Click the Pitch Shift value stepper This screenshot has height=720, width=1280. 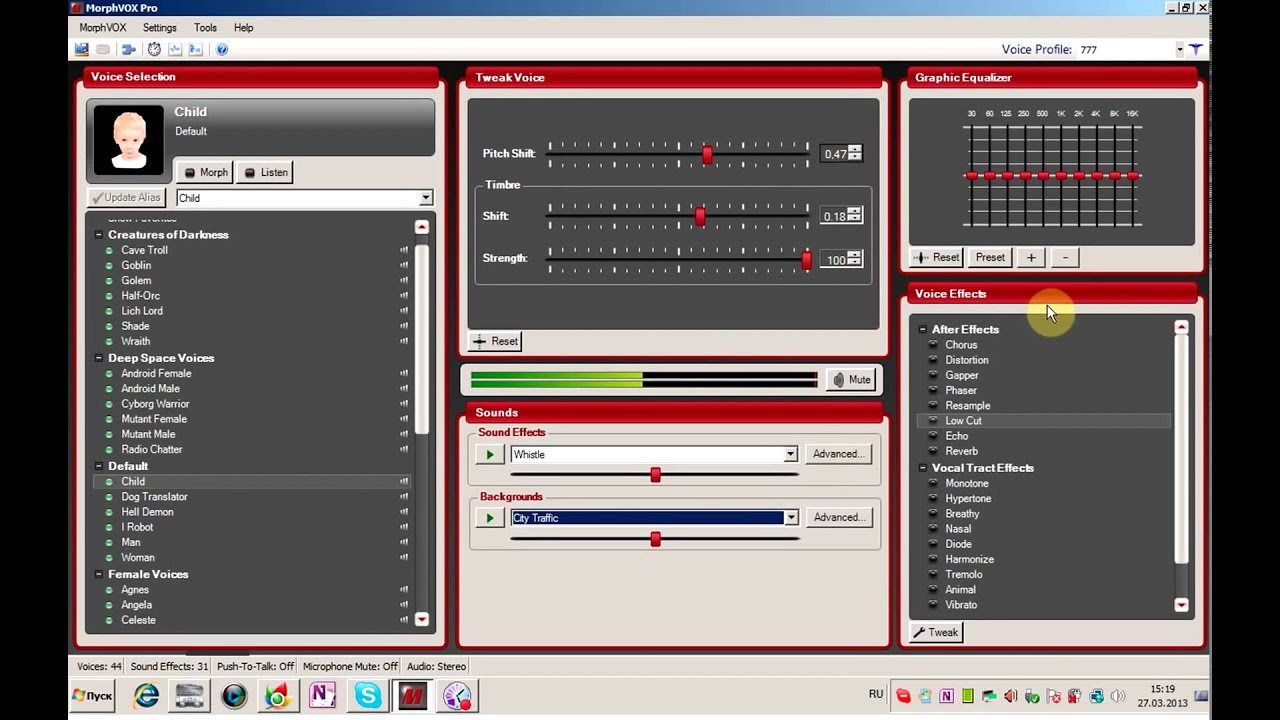coord(854,154)
